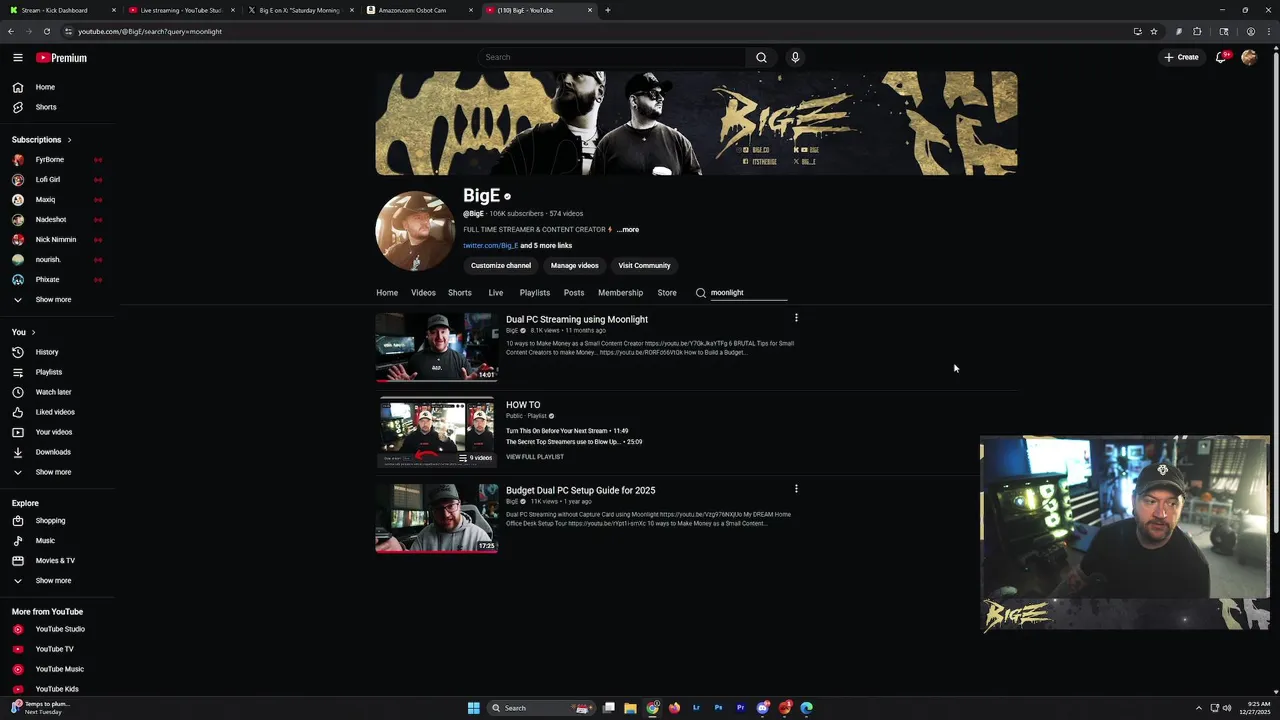
Task: Bookmark this page with the star icon
Action: pos(1154,31)
